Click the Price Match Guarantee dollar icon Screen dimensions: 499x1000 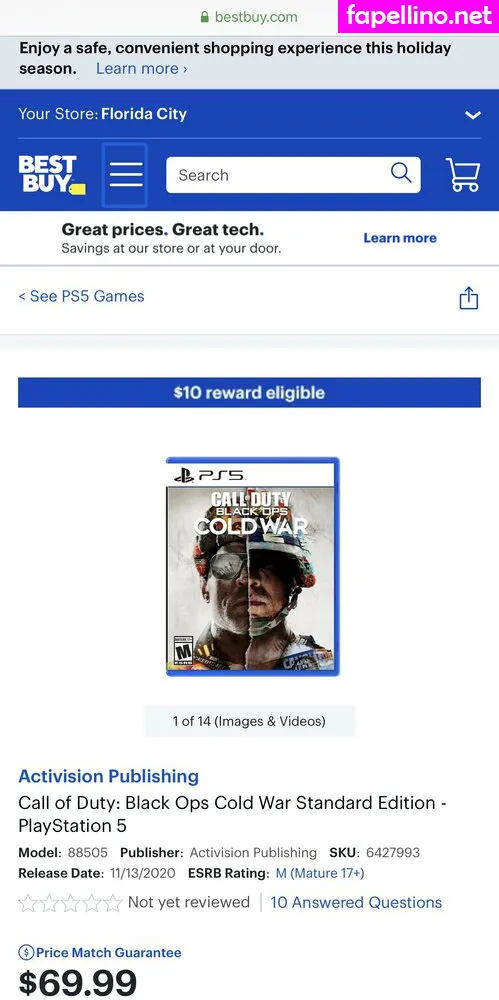coord(26,953)
